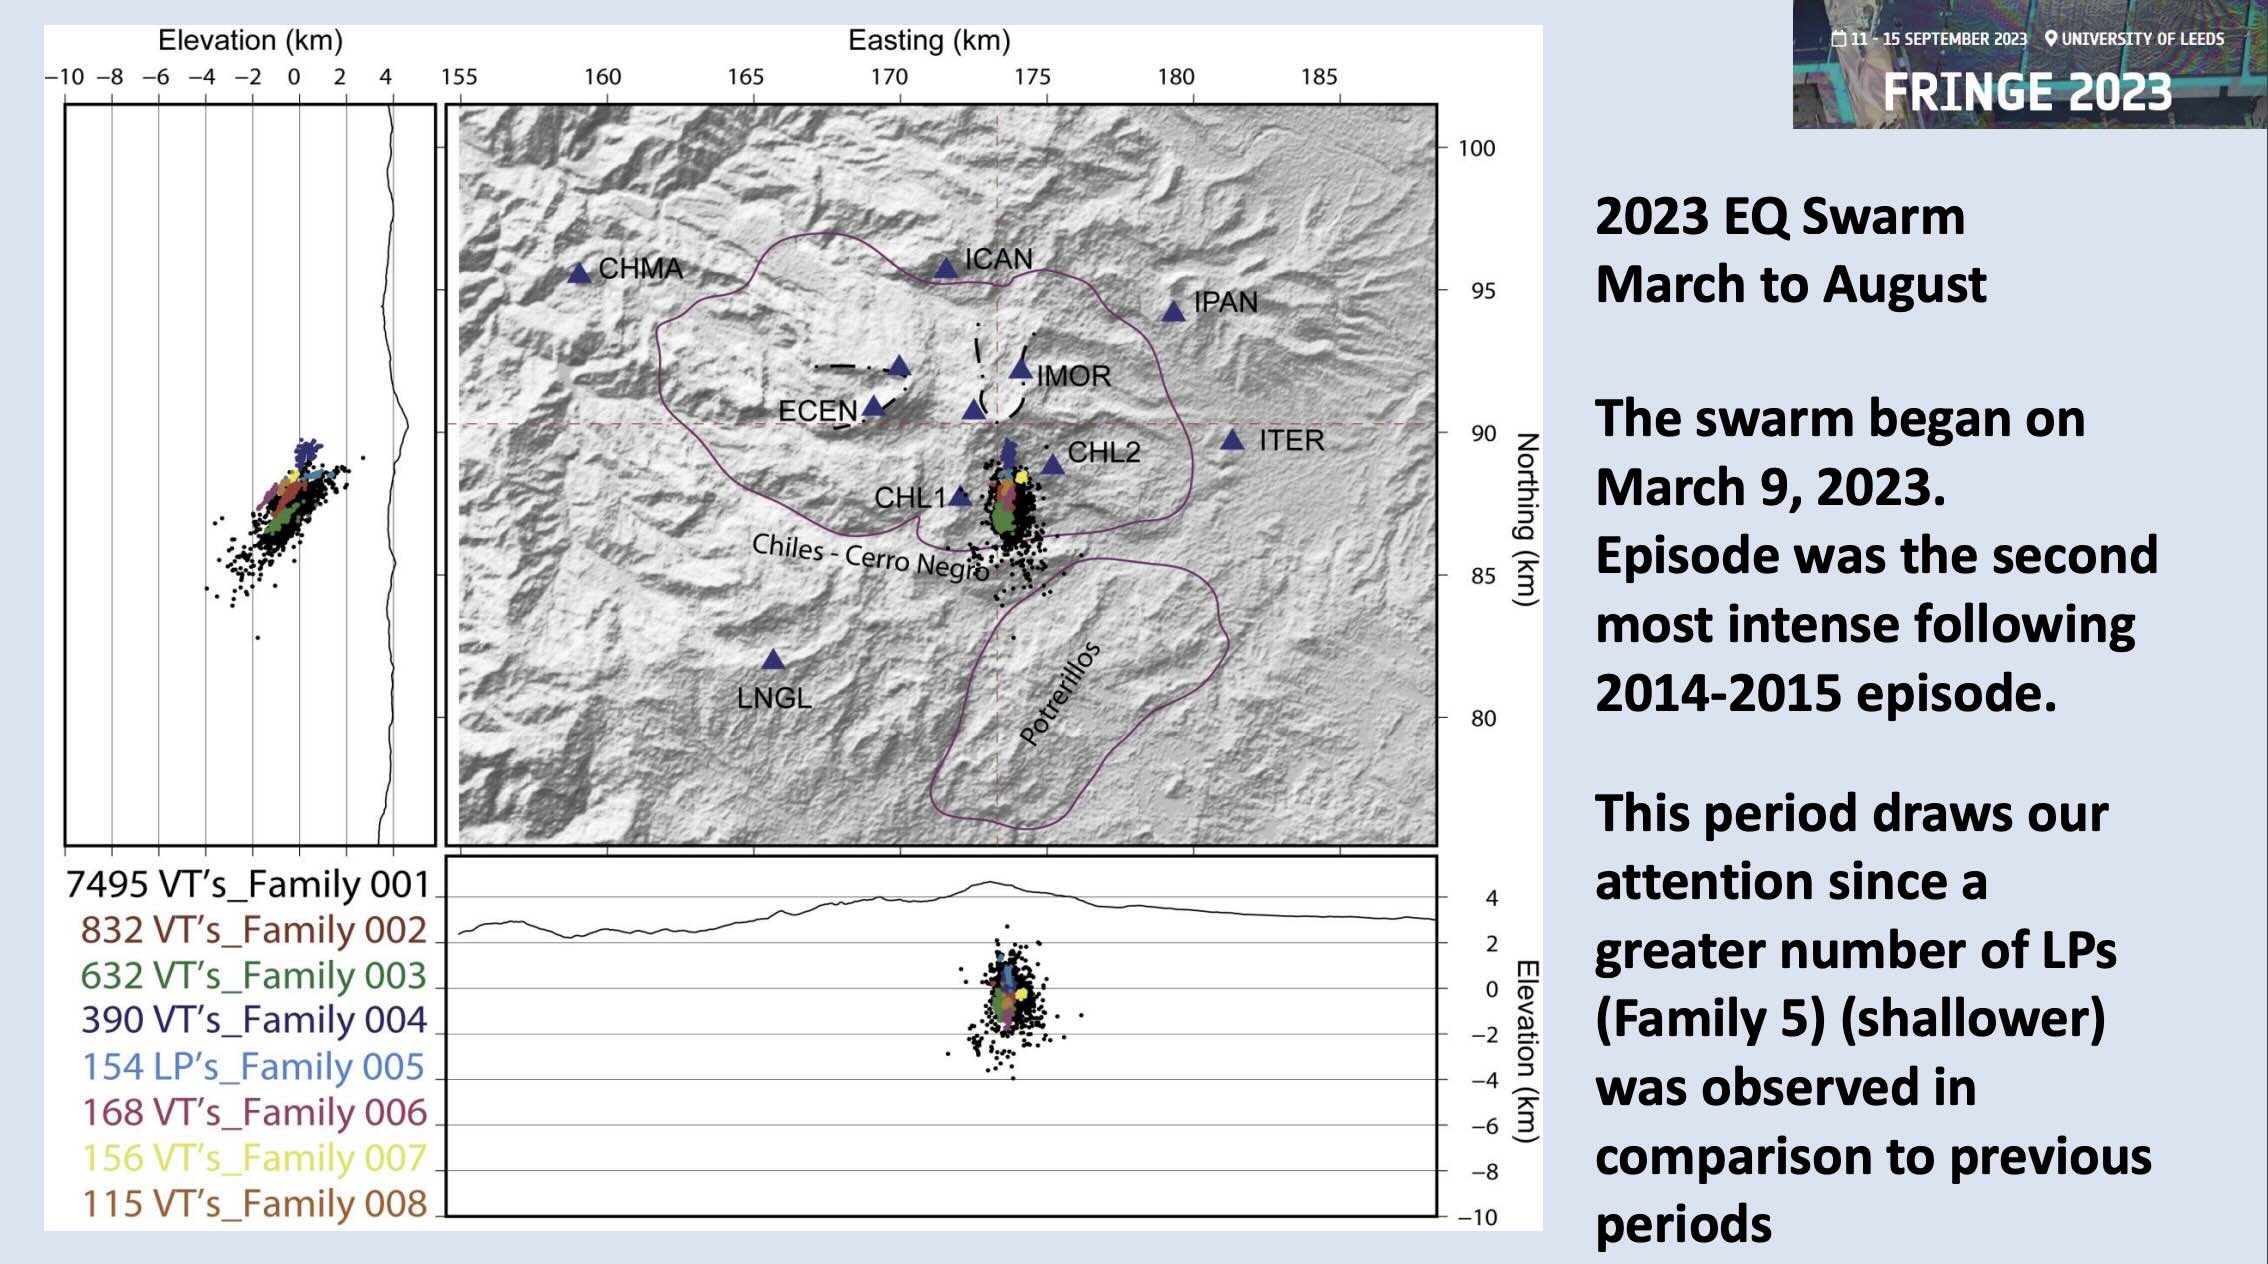Click the CHMA station triangle marker
The height and width of the screenshot is (1264, 2268).
[579, 273]
